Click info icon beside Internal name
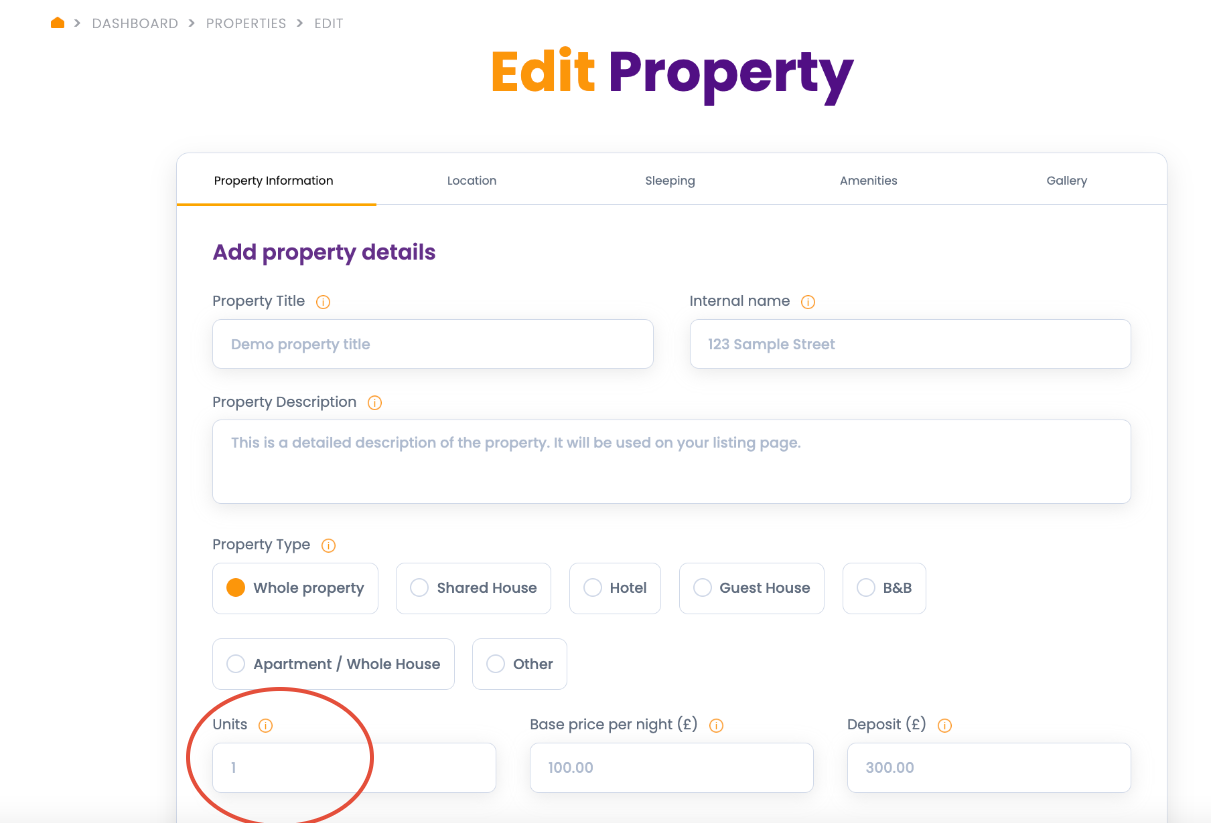This screenshot has width=1211, height=823. pyautogui.click(x=808, y=302)
